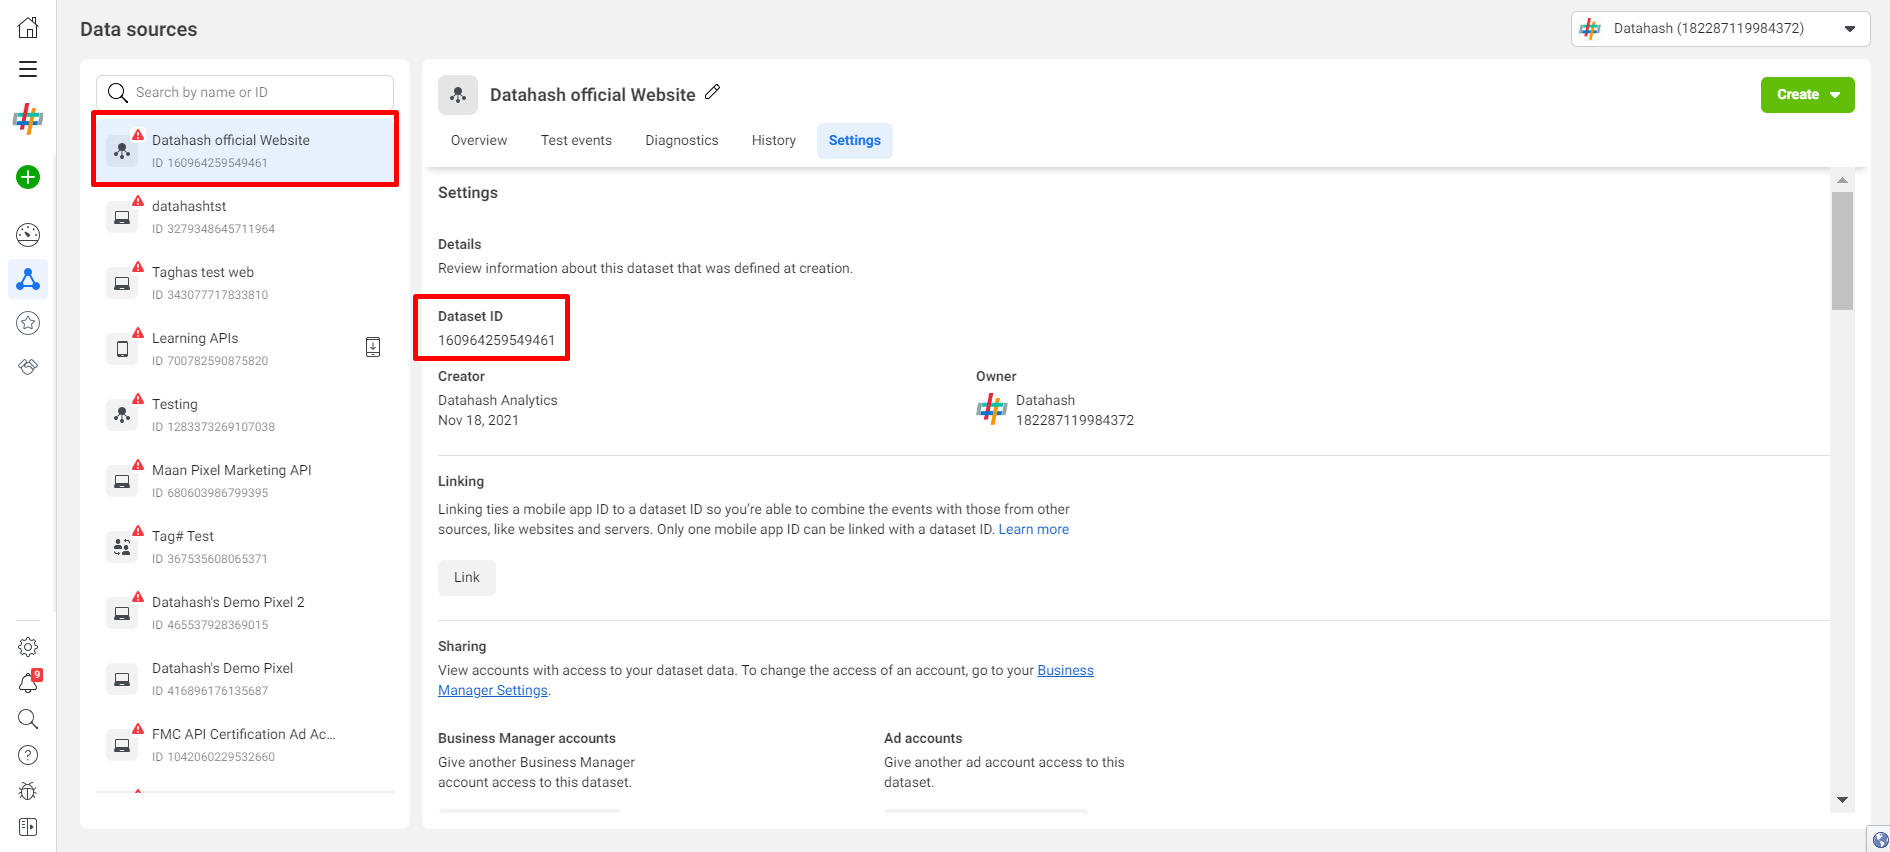Click the Dataset ID value 160964259549461
The image size is (1890, 852).
click(x=496, y=340)
